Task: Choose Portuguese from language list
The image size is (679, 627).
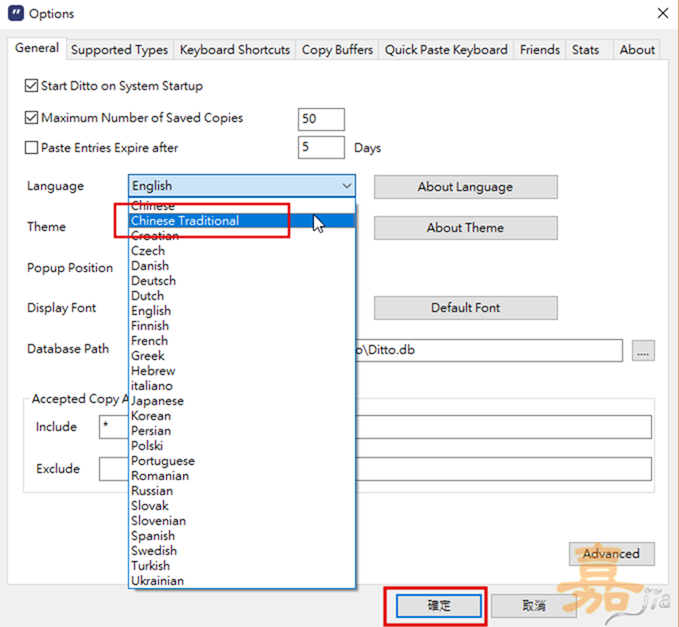Action: click(x=242, y=461)
